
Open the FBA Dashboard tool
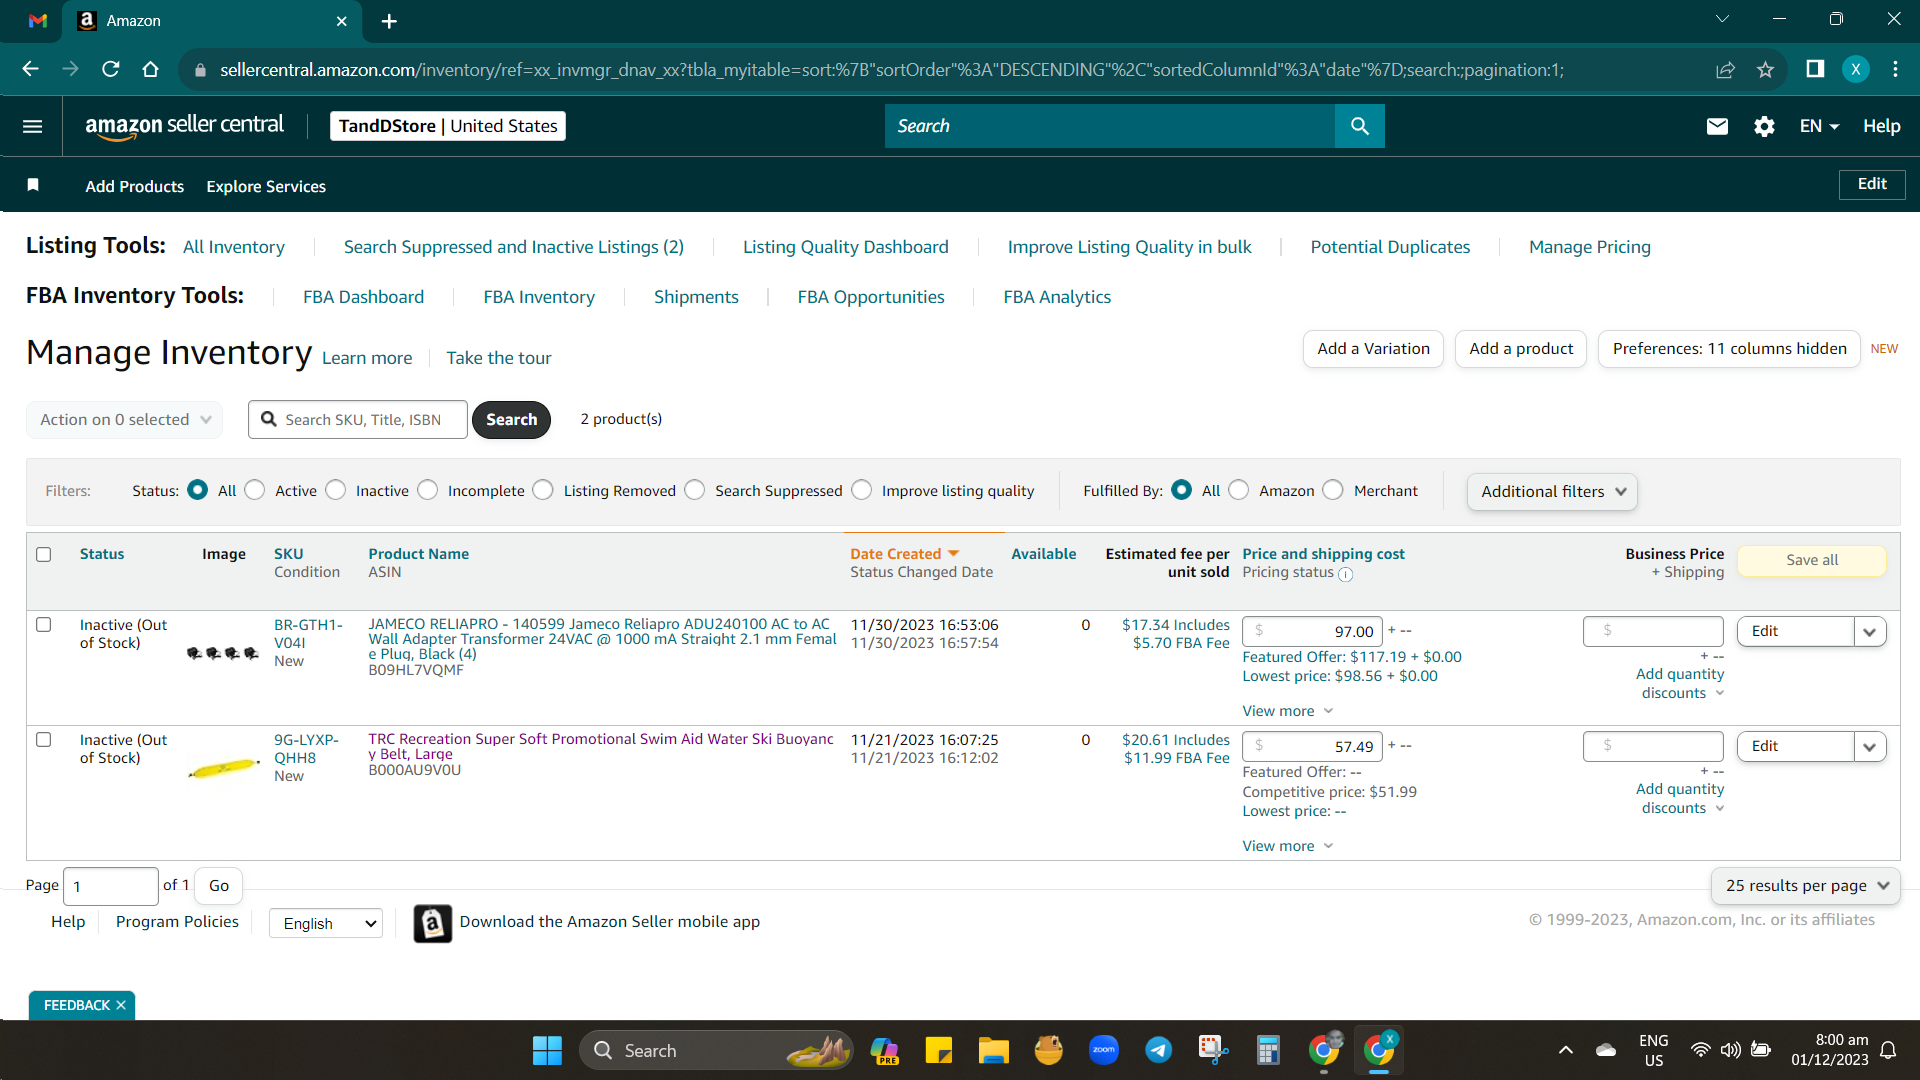pos(364,297)
